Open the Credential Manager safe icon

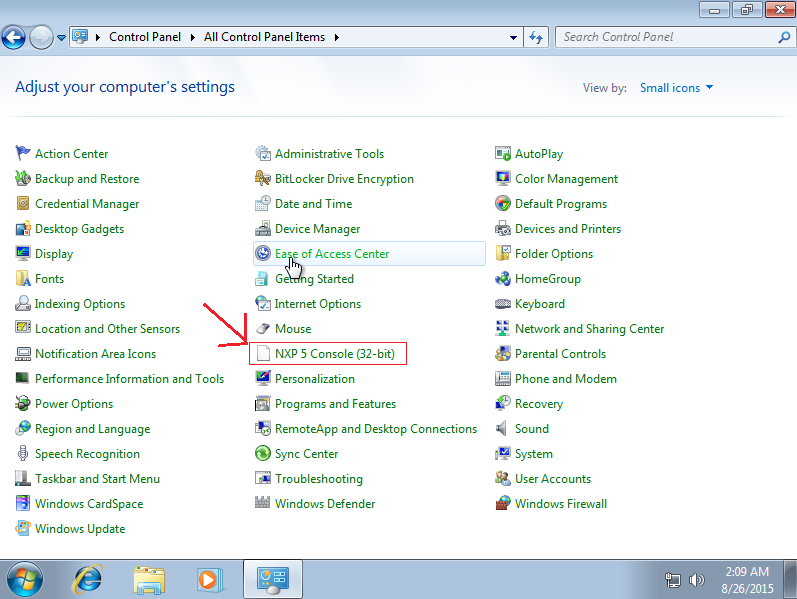pyautogui.click(x=23, y=203)
